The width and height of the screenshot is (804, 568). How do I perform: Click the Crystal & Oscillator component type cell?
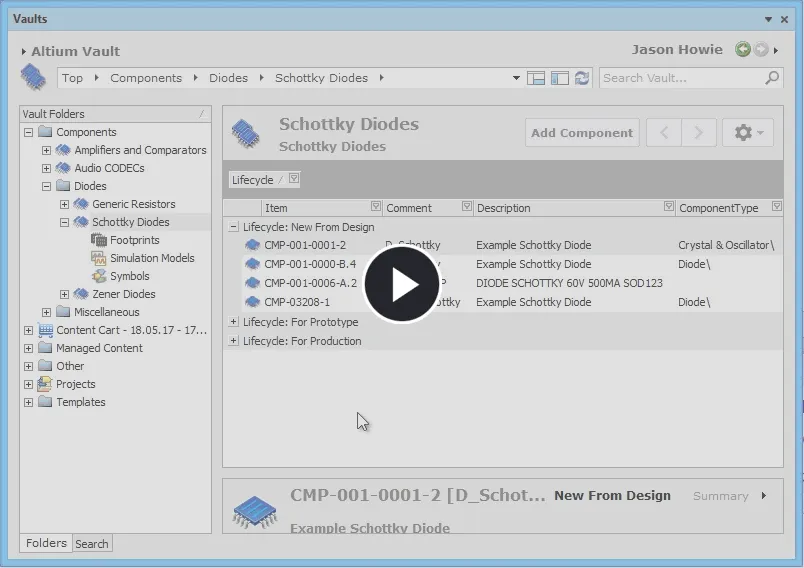coord(726,245)
